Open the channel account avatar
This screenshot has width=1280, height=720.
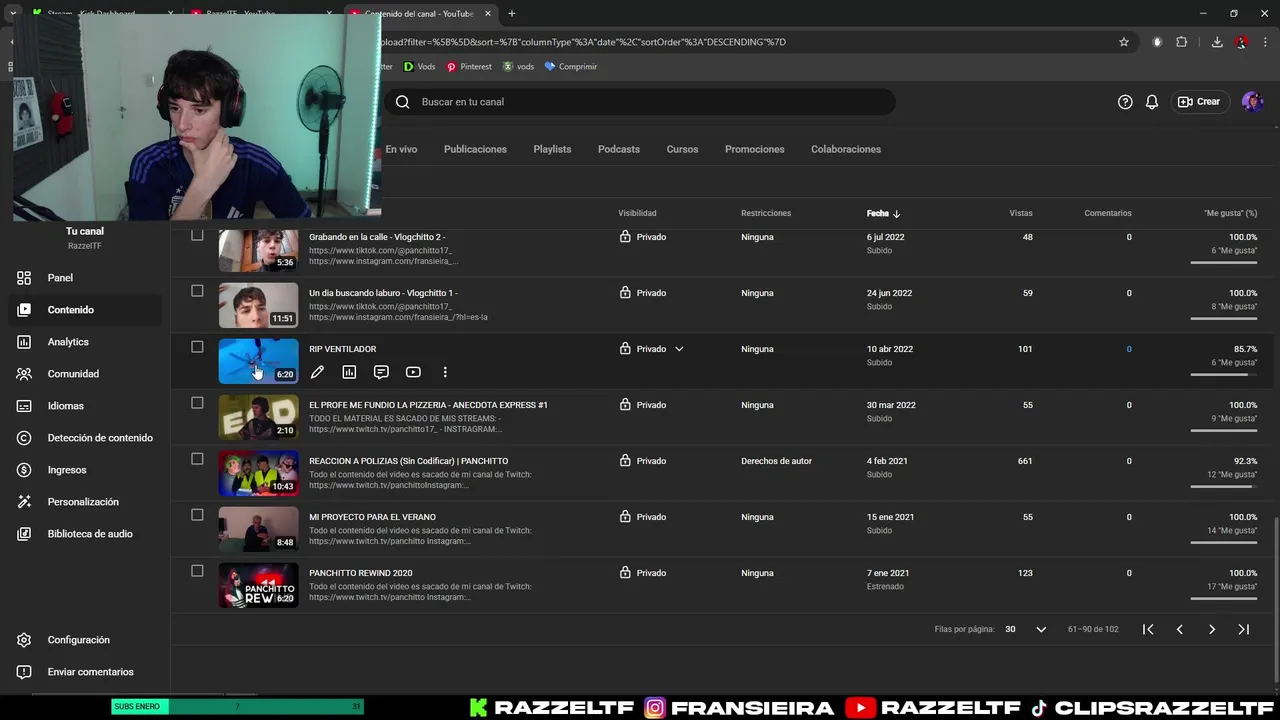coord(1252,102)
